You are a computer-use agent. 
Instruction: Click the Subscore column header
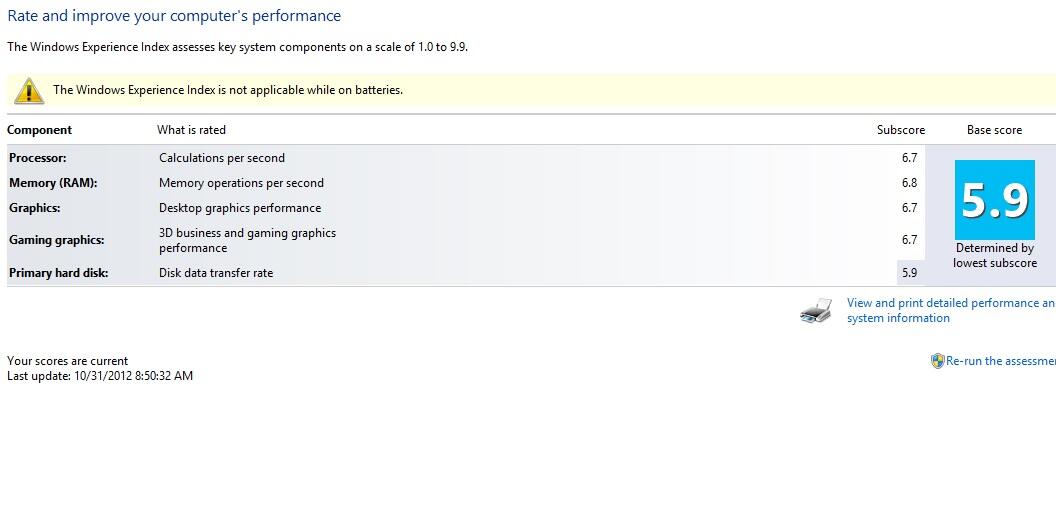pos(901,130)
